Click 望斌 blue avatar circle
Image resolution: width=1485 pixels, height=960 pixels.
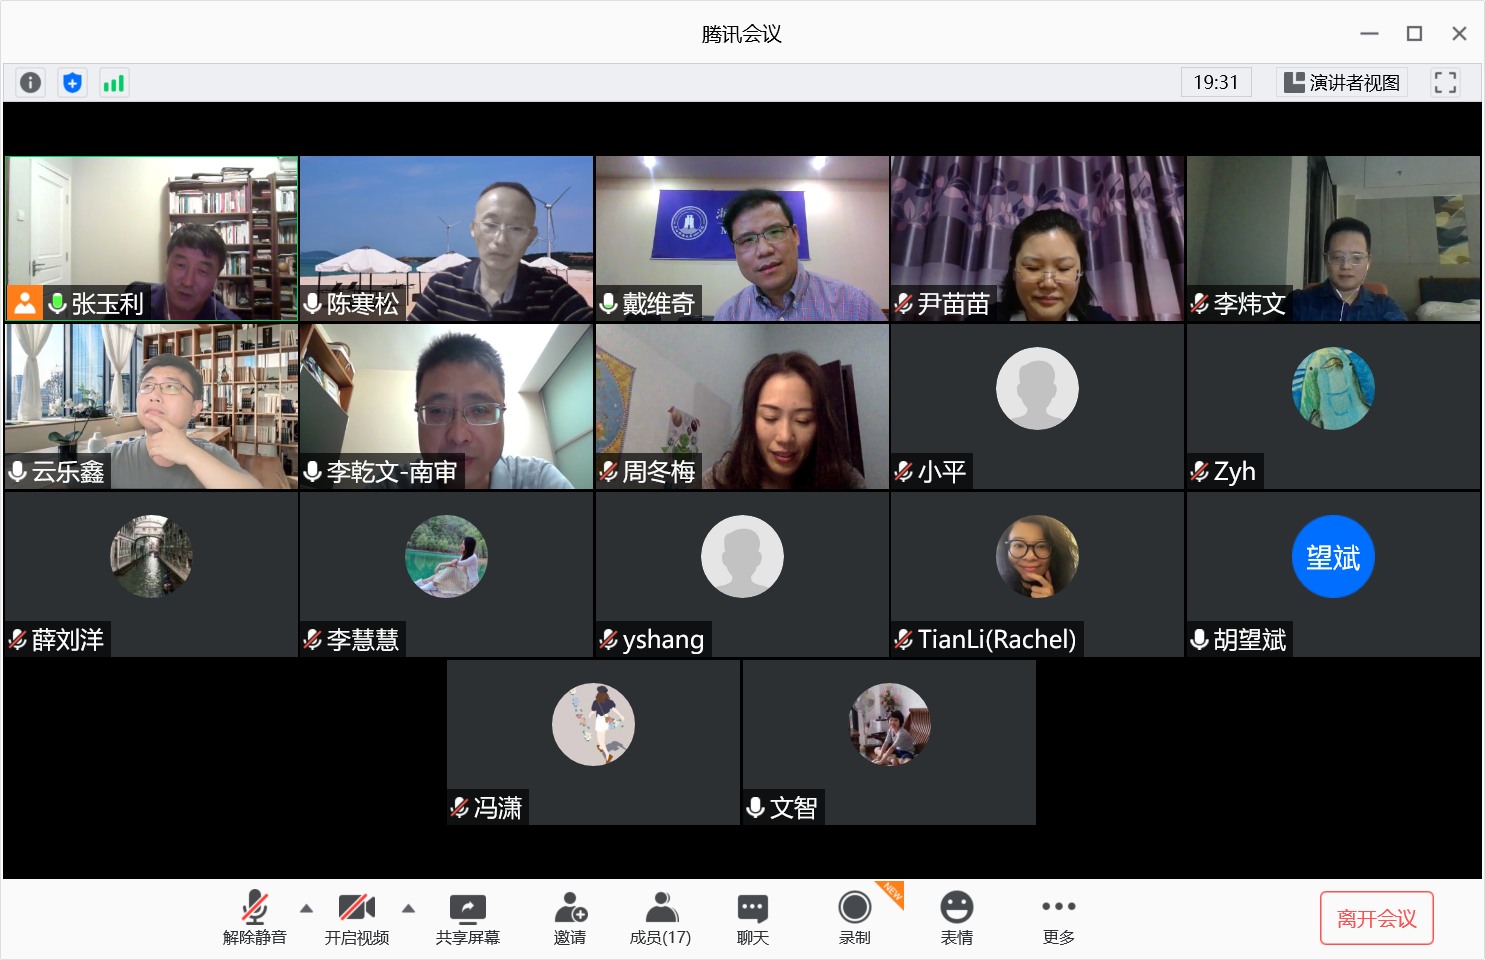(x=1333, y=556)
